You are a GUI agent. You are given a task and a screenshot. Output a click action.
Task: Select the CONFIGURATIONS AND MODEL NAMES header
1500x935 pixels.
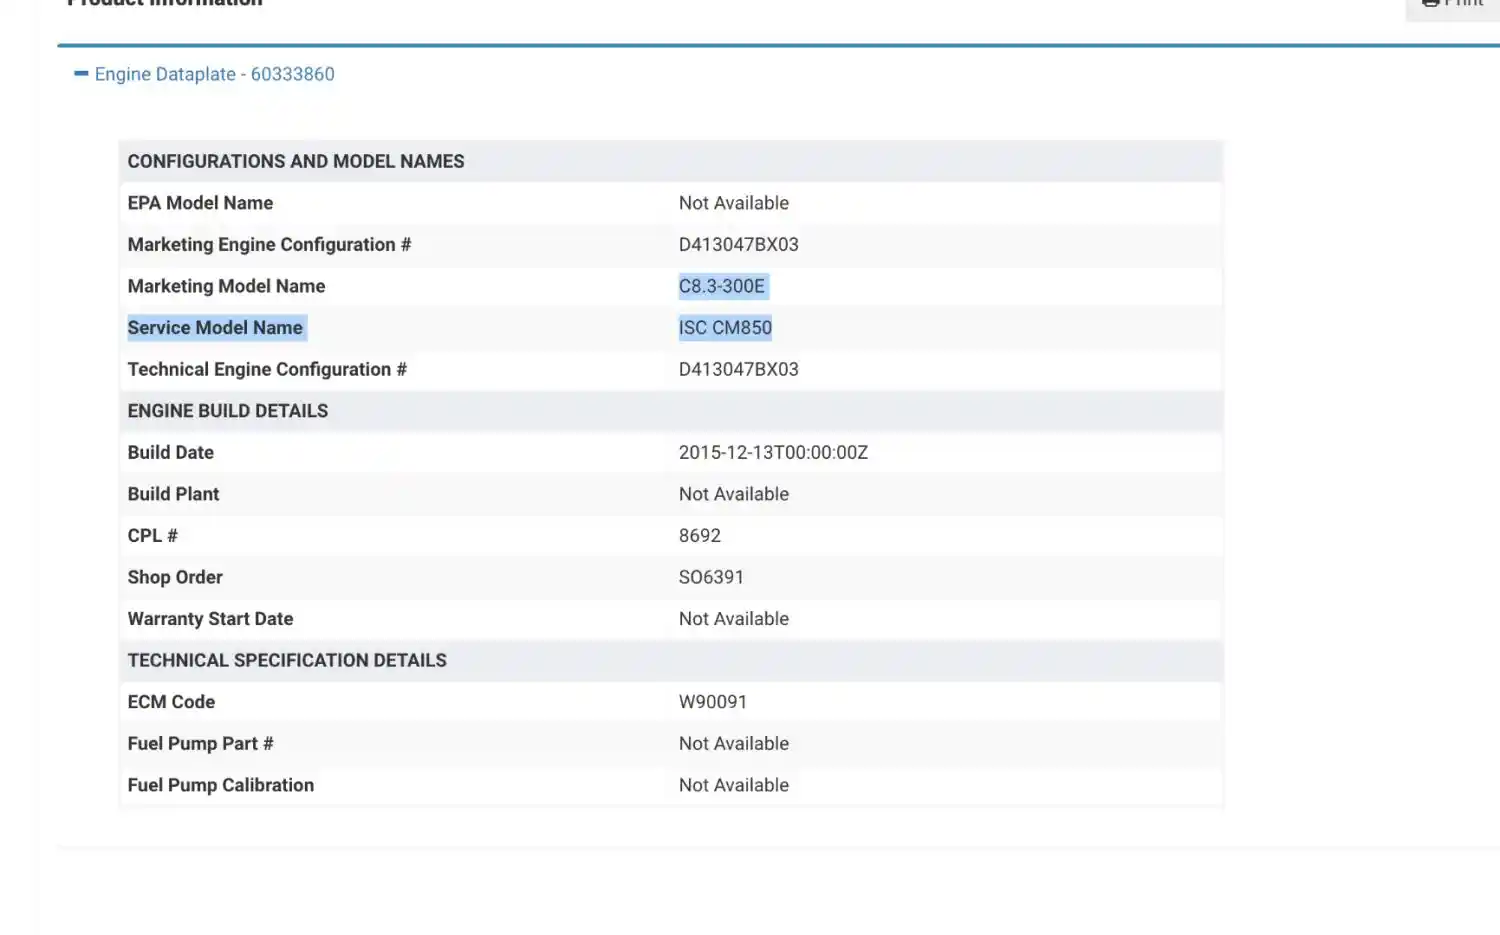pyautogui.click(x=296, y=161)
